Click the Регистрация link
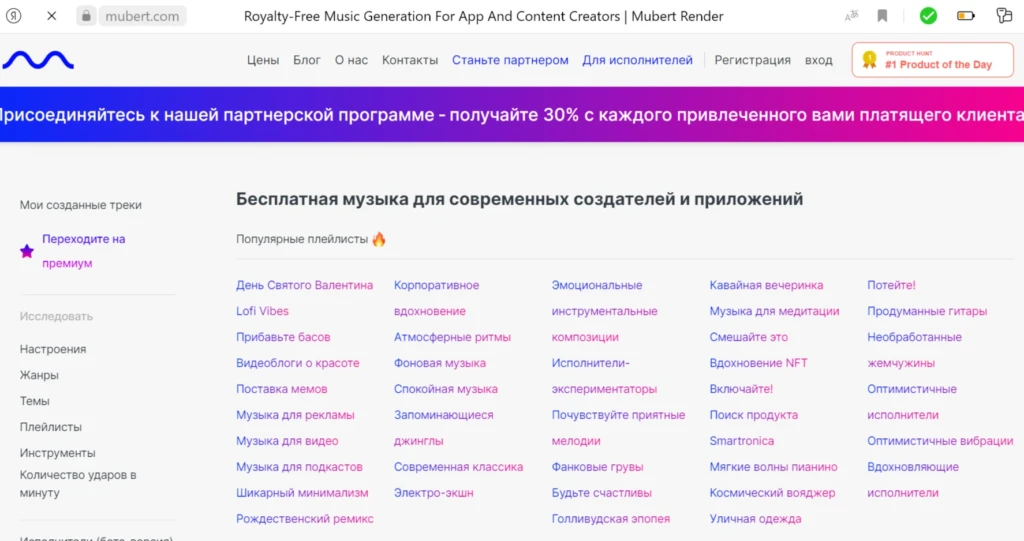Screen dimensions: 1024x541 click(752, 60)
